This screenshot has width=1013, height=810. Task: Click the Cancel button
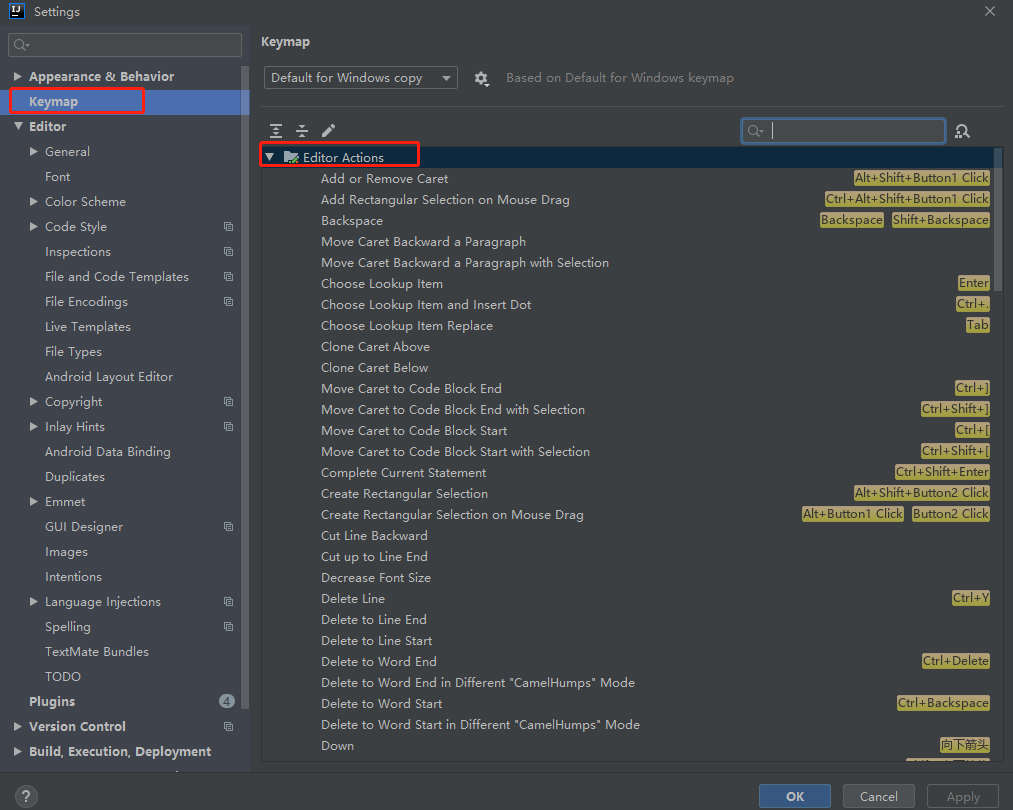(x=879, y=796)
